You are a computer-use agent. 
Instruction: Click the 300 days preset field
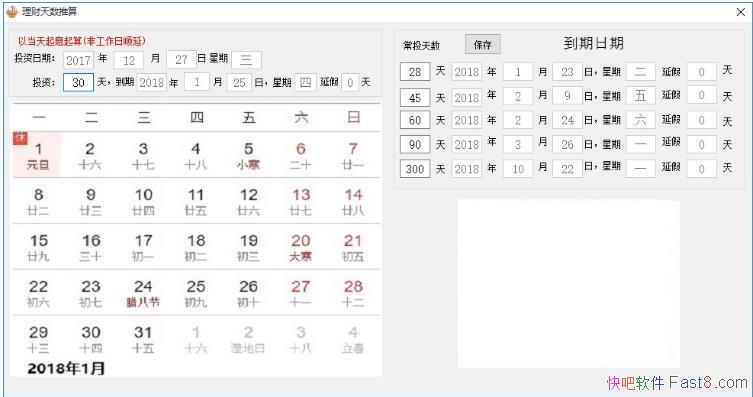click(415, 169)
